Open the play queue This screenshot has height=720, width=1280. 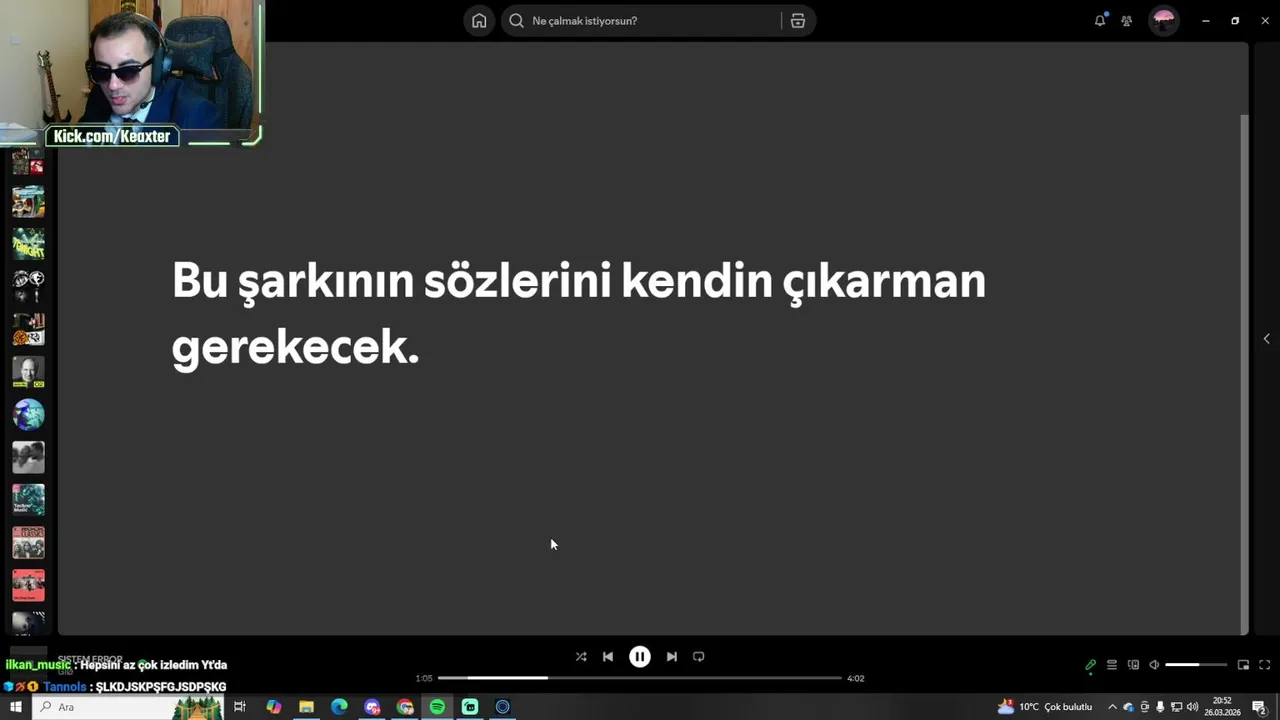[x=1112, y=665]
